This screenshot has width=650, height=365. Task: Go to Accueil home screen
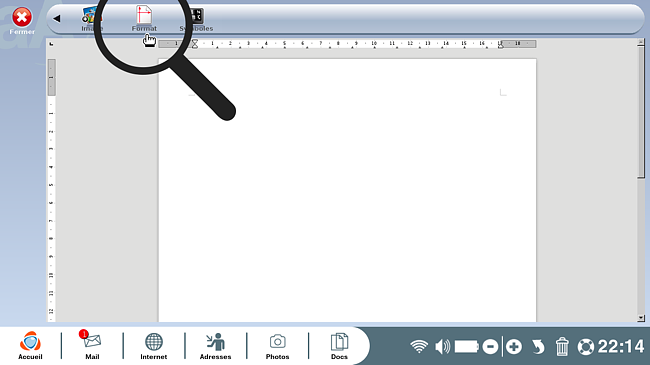pos(30,345)
